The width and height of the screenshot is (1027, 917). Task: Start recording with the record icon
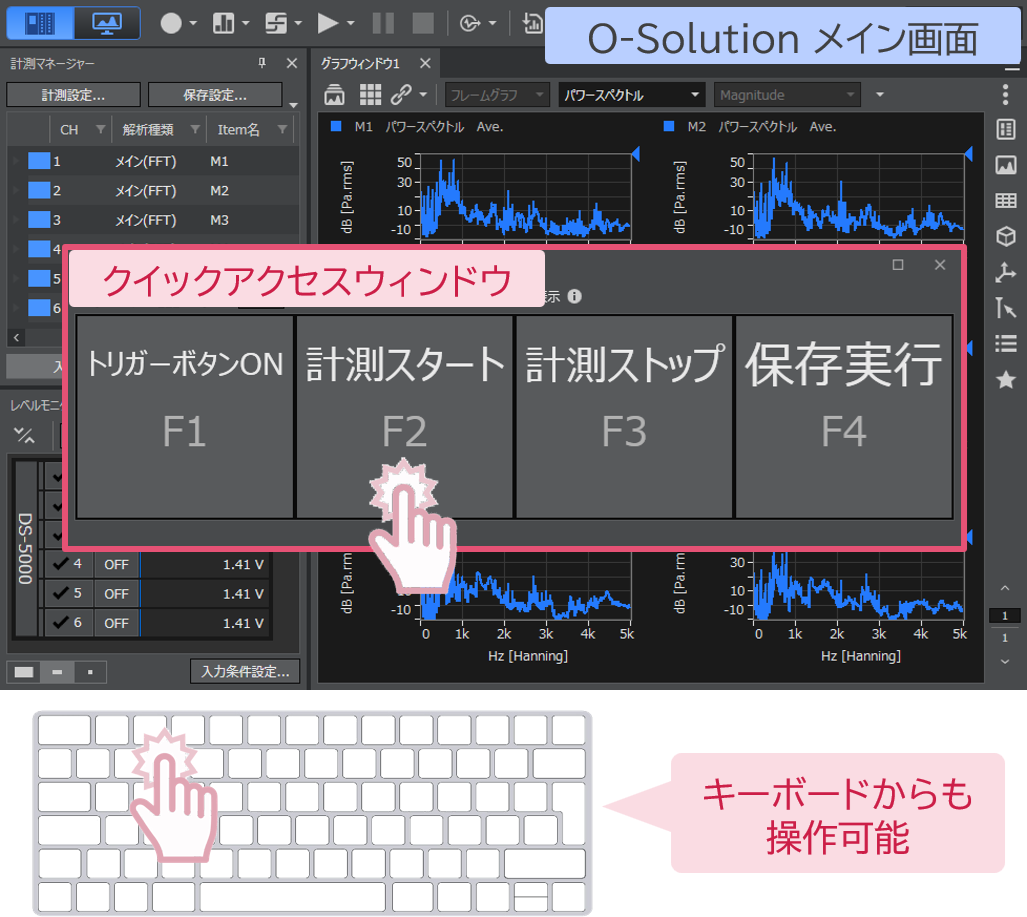(171, 22)
